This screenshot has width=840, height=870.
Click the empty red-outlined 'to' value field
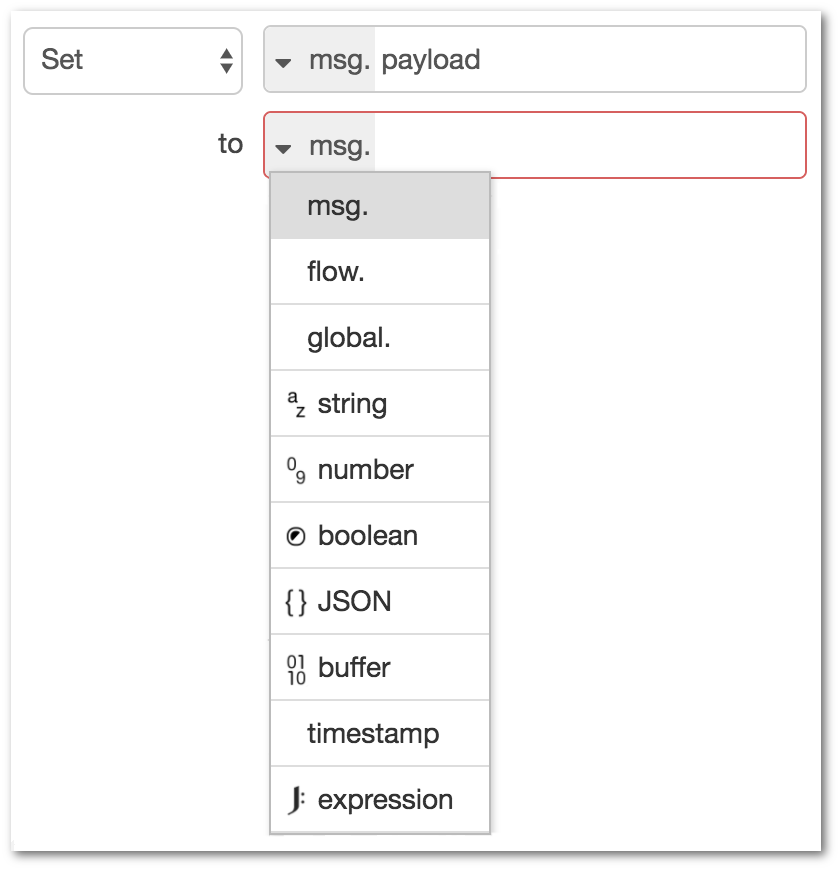590,145
